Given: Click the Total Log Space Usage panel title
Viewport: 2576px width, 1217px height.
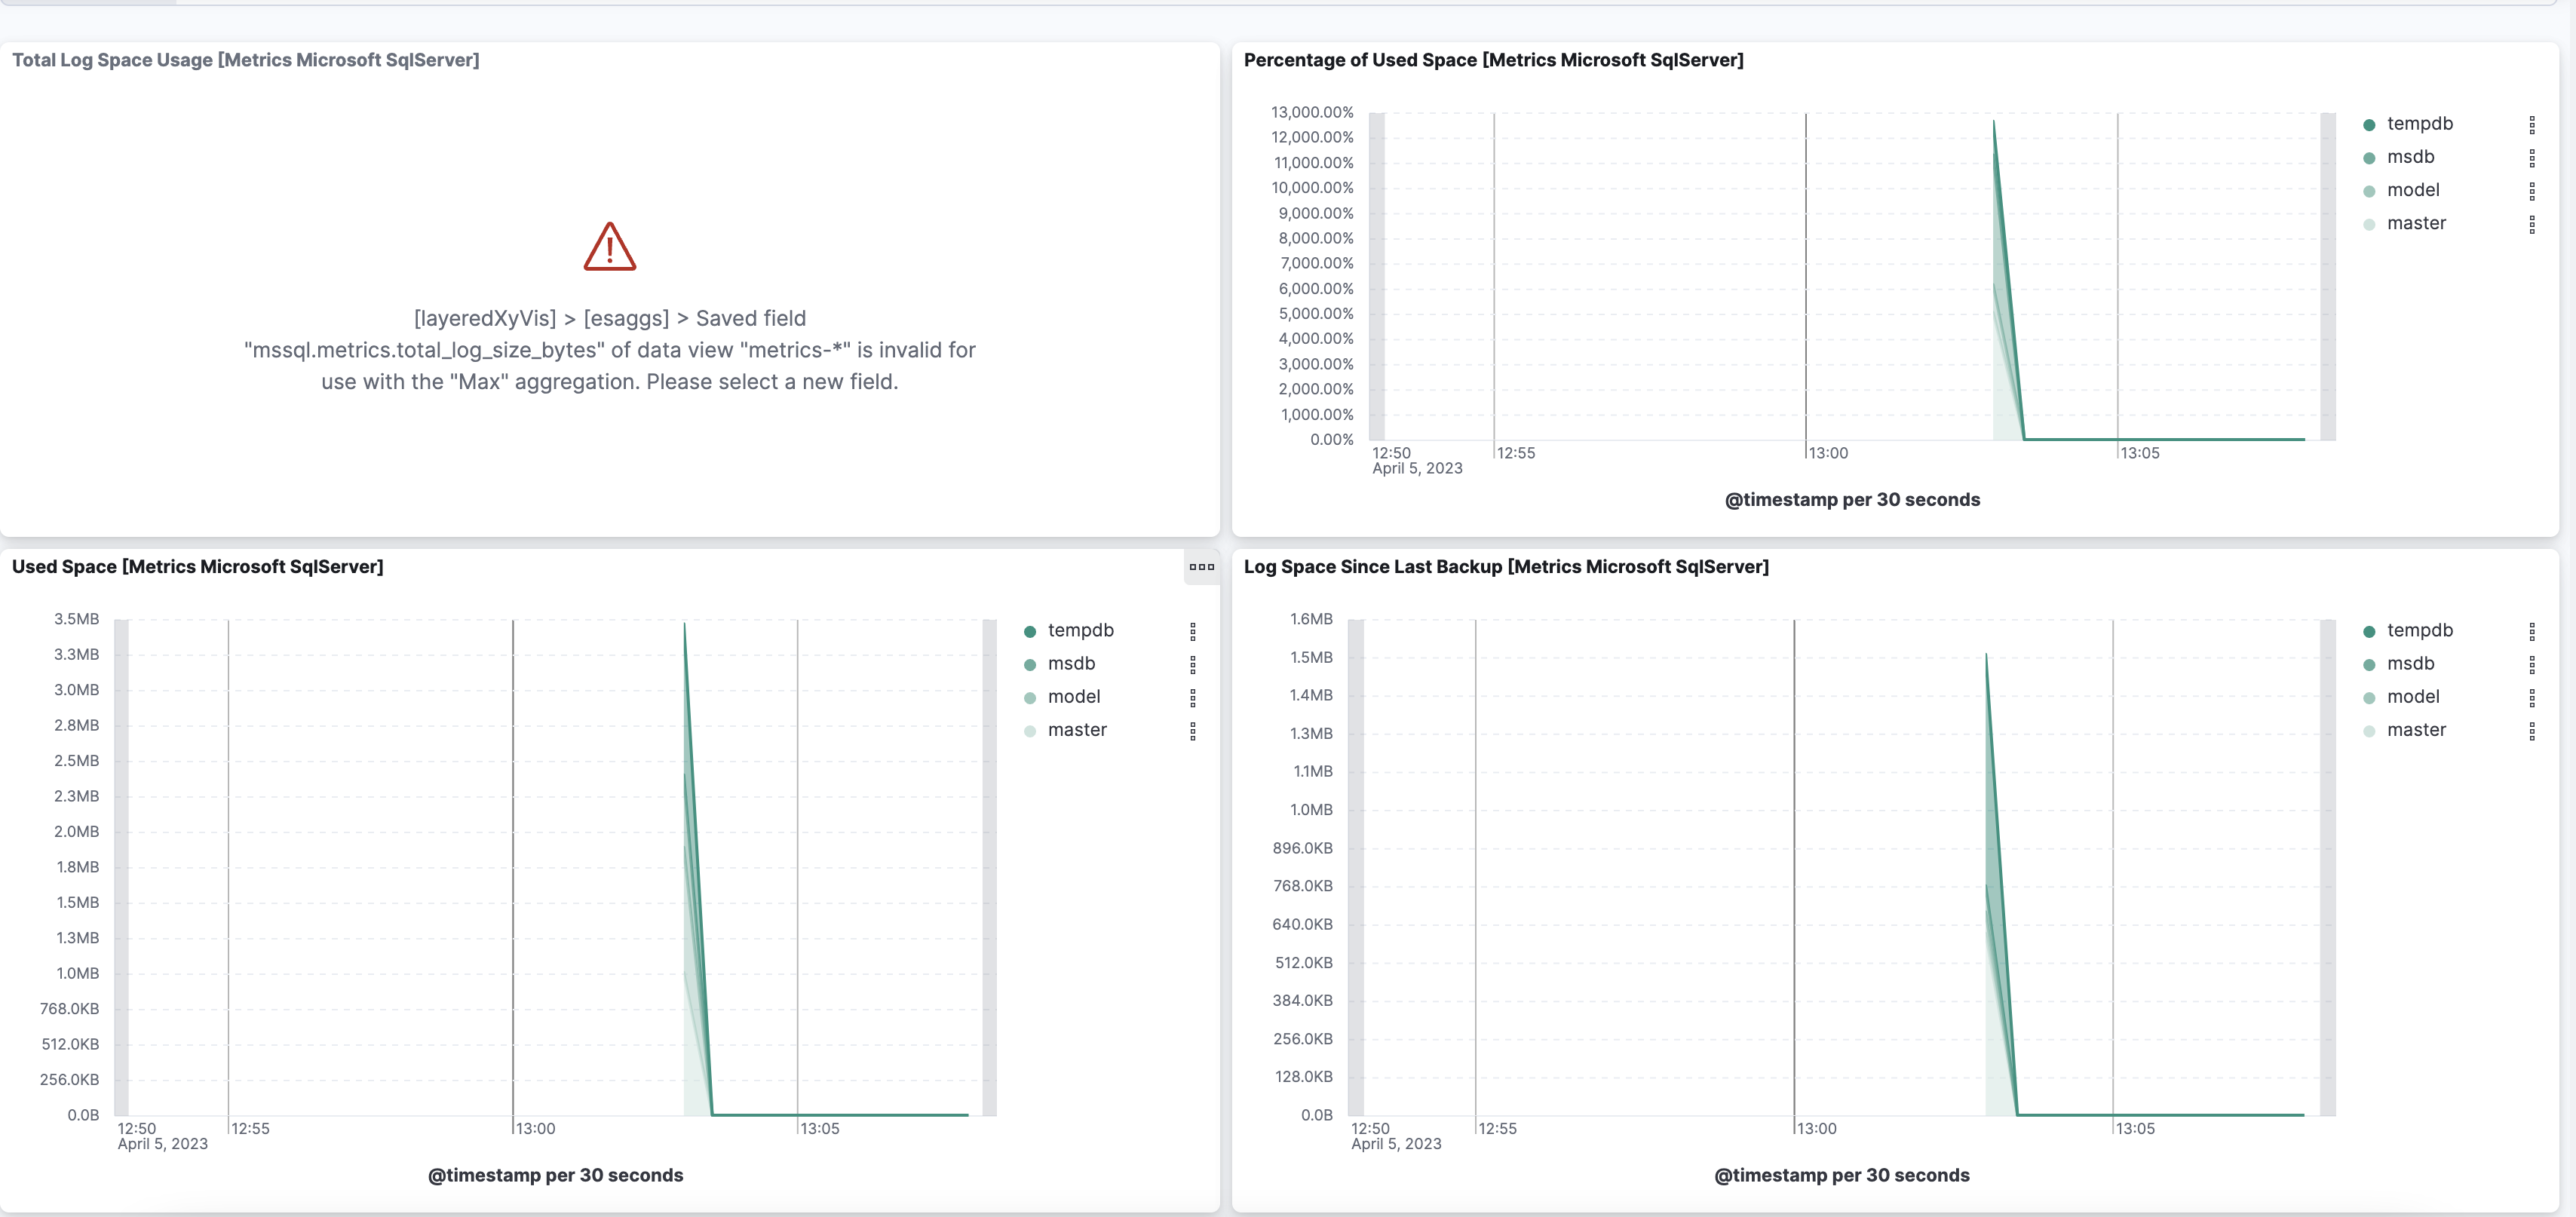Looking at the screenshot, I should tap(246, 60).
